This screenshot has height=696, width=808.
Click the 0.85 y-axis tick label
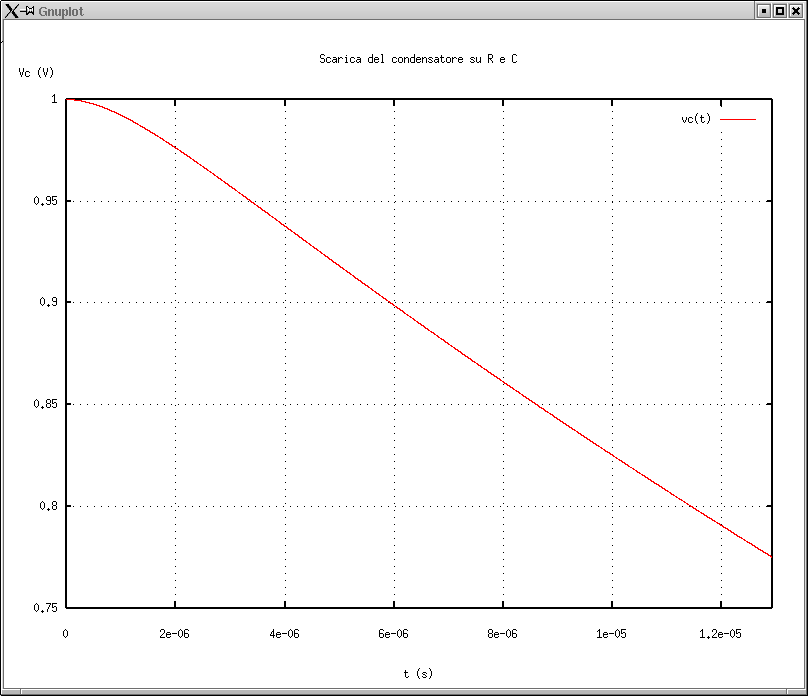pyautogui.click(x=44, y=404)
